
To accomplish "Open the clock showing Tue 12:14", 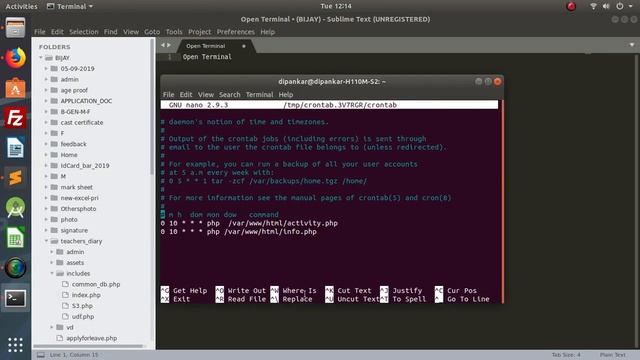I will pos(336,6).
